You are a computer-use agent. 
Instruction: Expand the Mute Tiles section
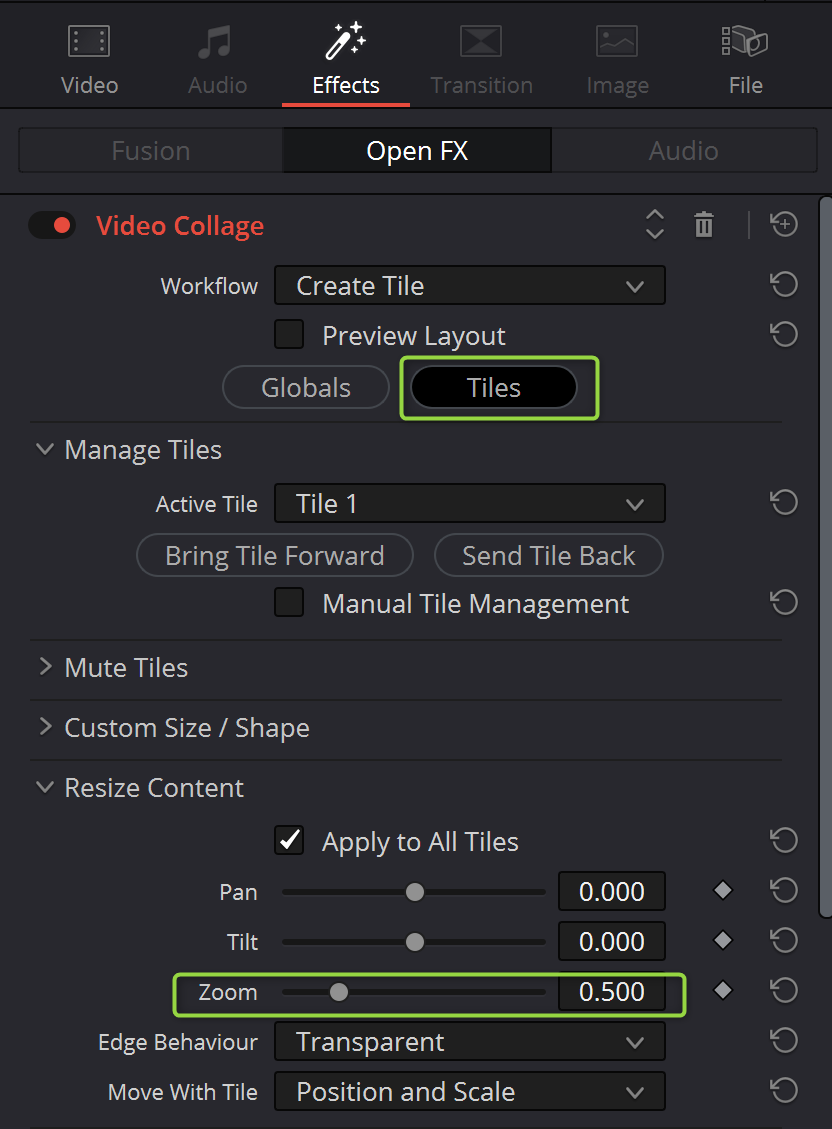[45, 667]
